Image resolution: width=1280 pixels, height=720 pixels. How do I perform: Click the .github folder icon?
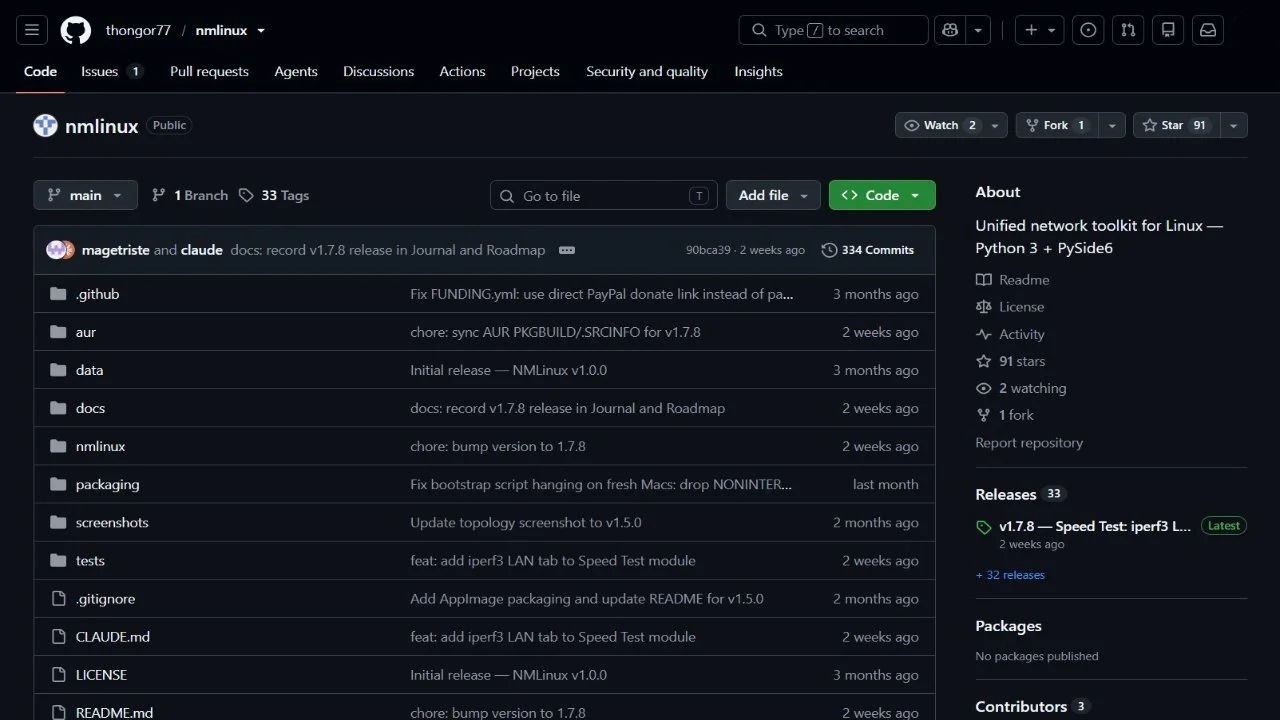click(x=58, y=294)
